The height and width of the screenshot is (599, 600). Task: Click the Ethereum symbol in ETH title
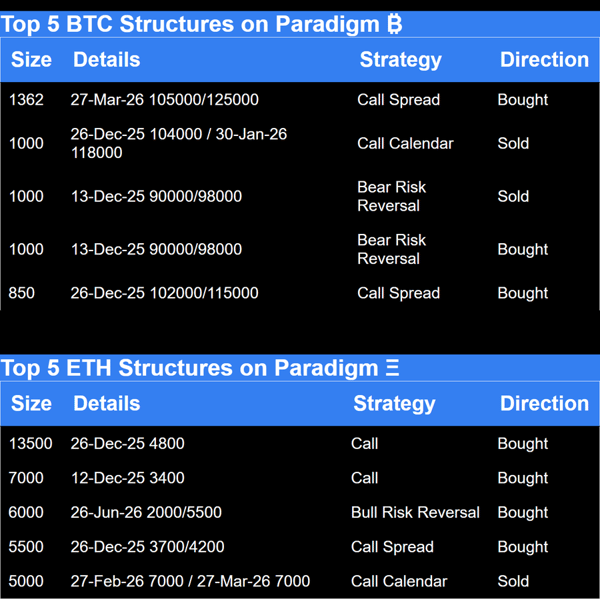pos(392,368)
